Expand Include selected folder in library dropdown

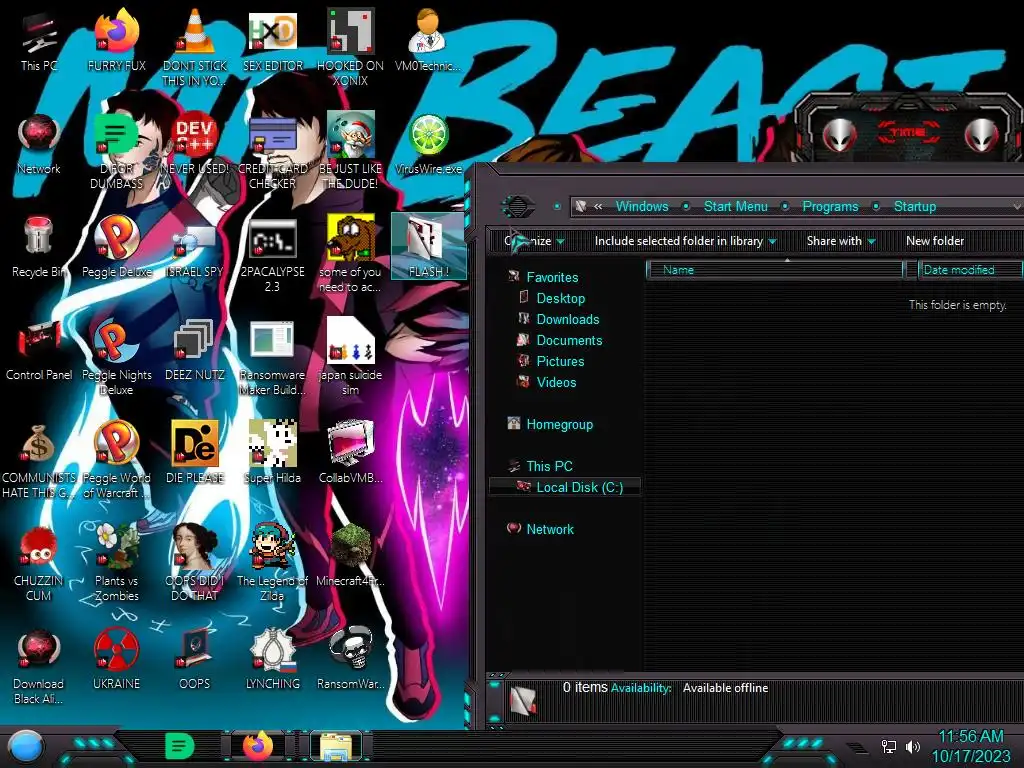coord(685,241)
